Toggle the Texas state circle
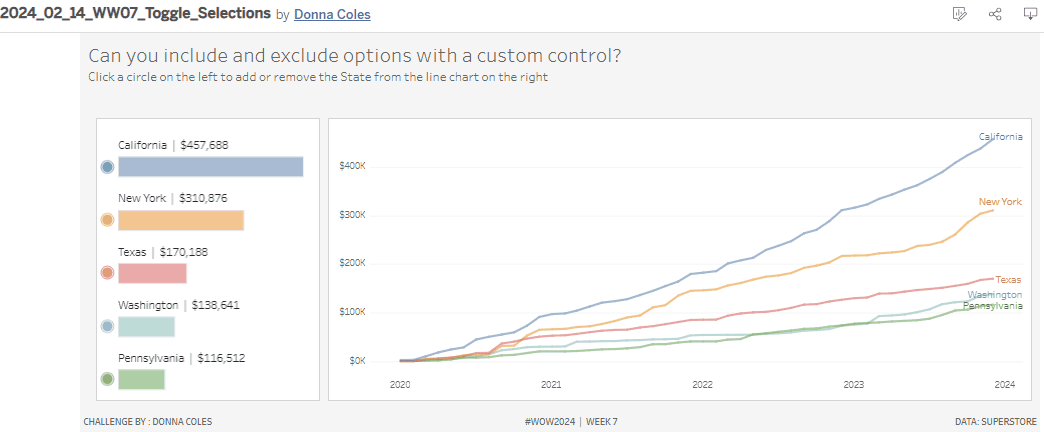 click(107, 273)
